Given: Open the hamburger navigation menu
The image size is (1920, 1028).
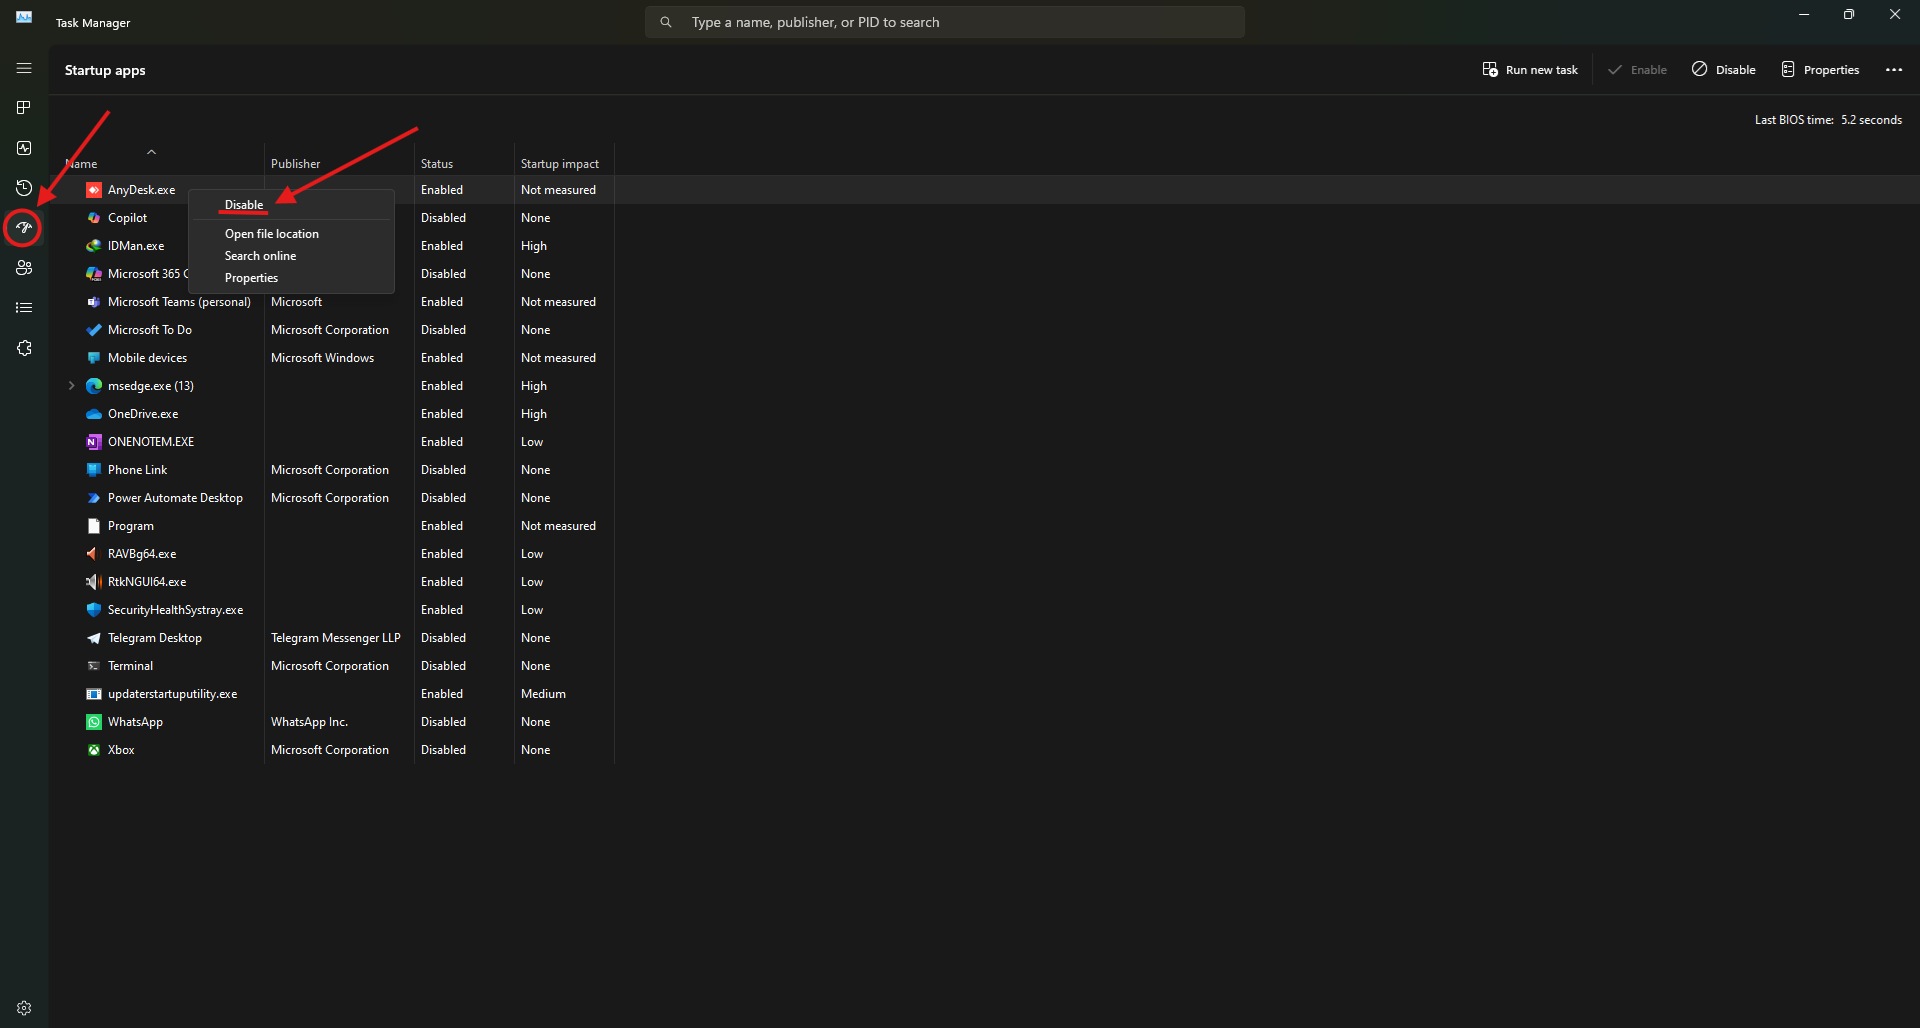Looking at the screenshot, I should click(24, 68).
